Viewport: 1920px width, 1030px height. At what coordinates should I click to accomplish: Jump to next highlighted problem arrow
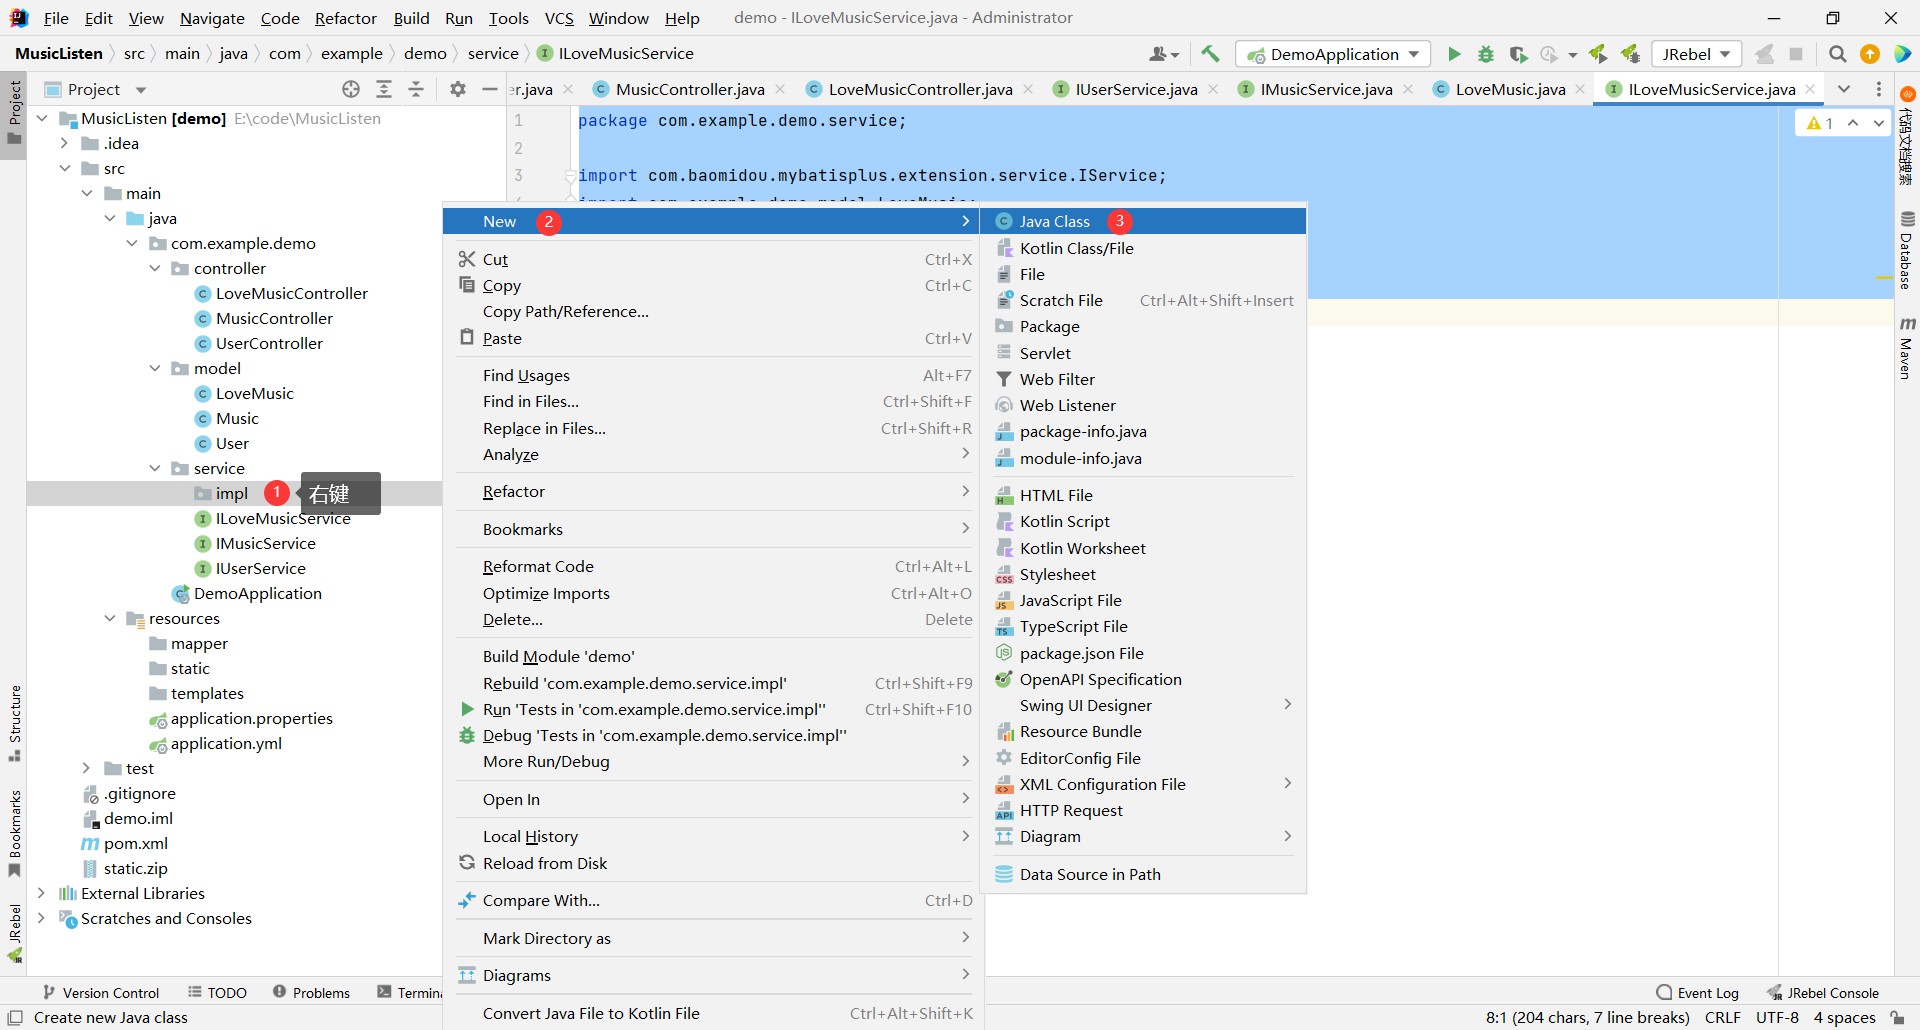click(1879, 123)
